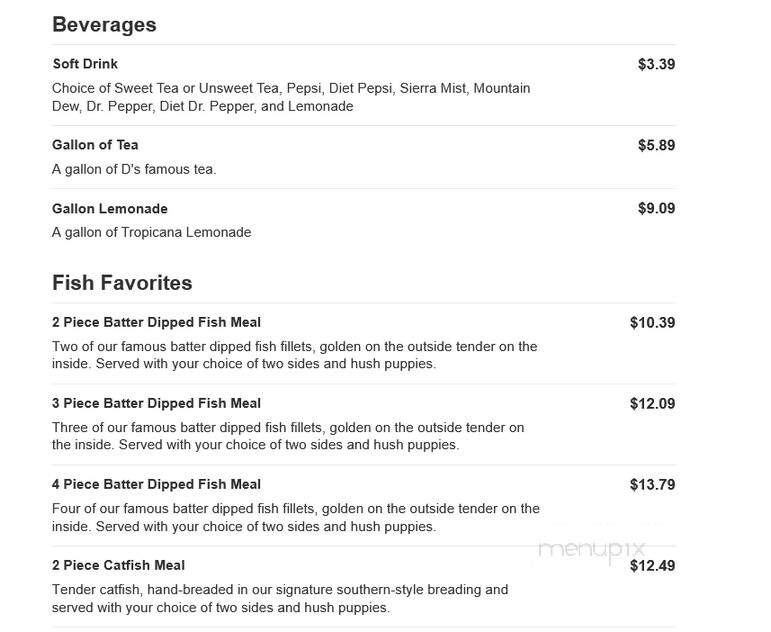Click the $13.79 price label
The image size is (771, 632).
click(x=652, y=485)
